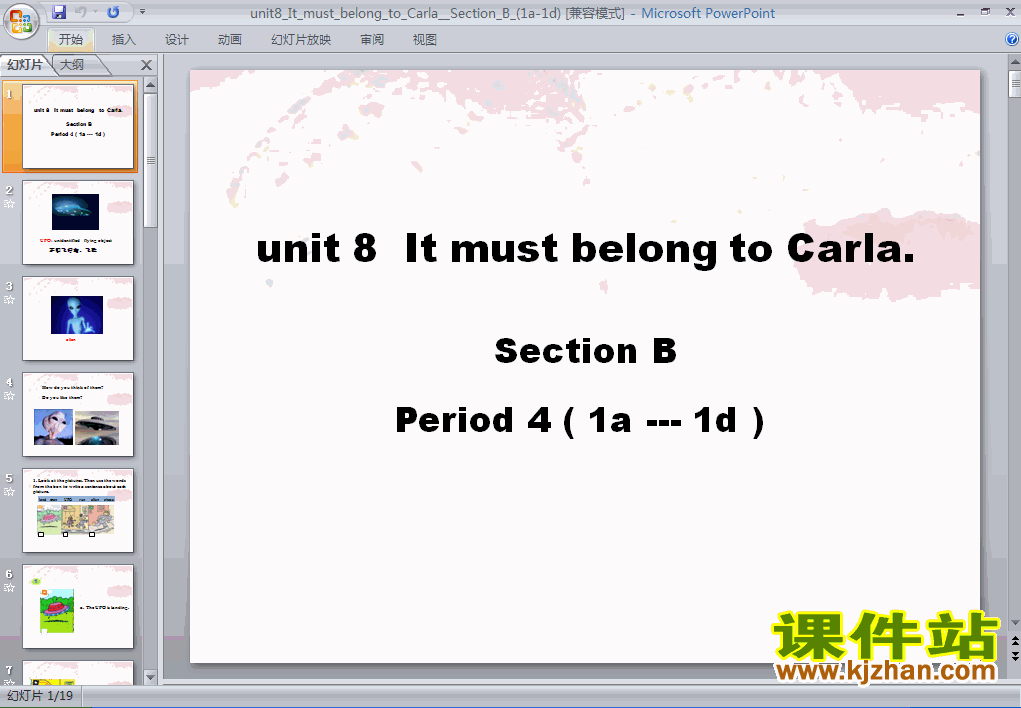The height and width of the screenshot is (708, 1021).
Task: Switch to the 大纲 pane tab
Action: point(72,64)
